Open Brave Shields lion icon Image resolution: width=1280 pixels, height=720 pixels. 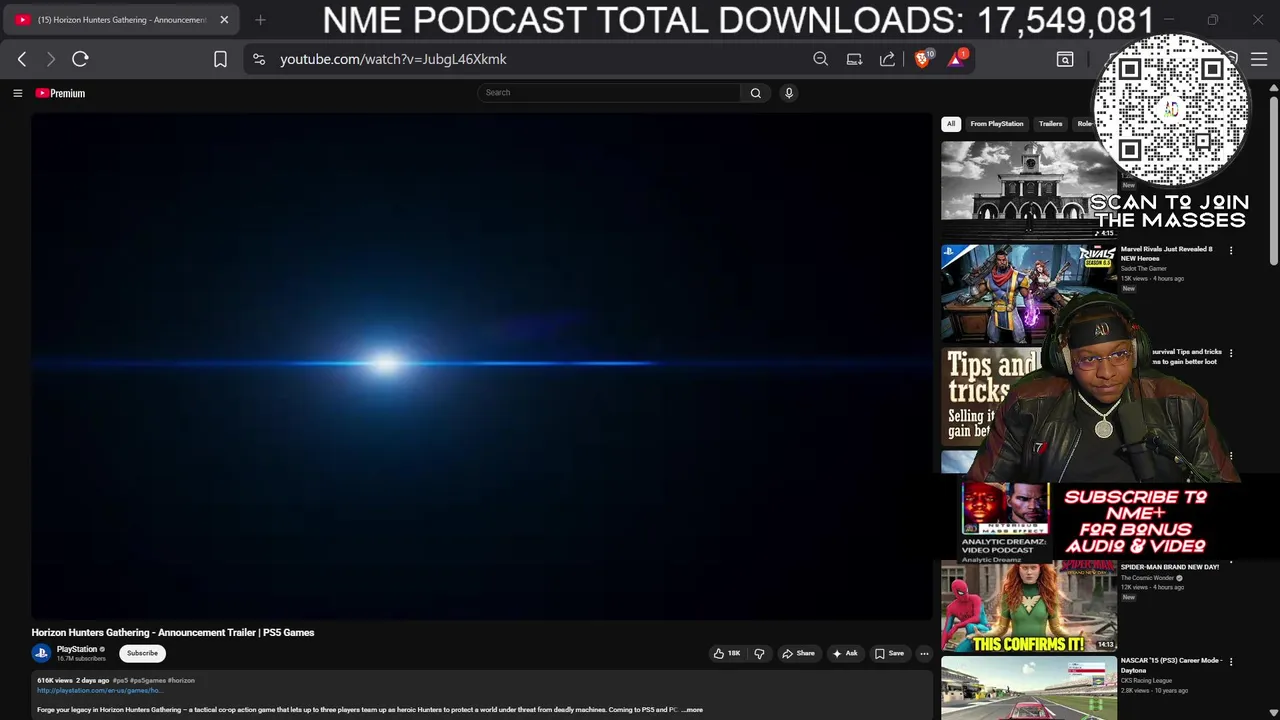coord(923,59)
